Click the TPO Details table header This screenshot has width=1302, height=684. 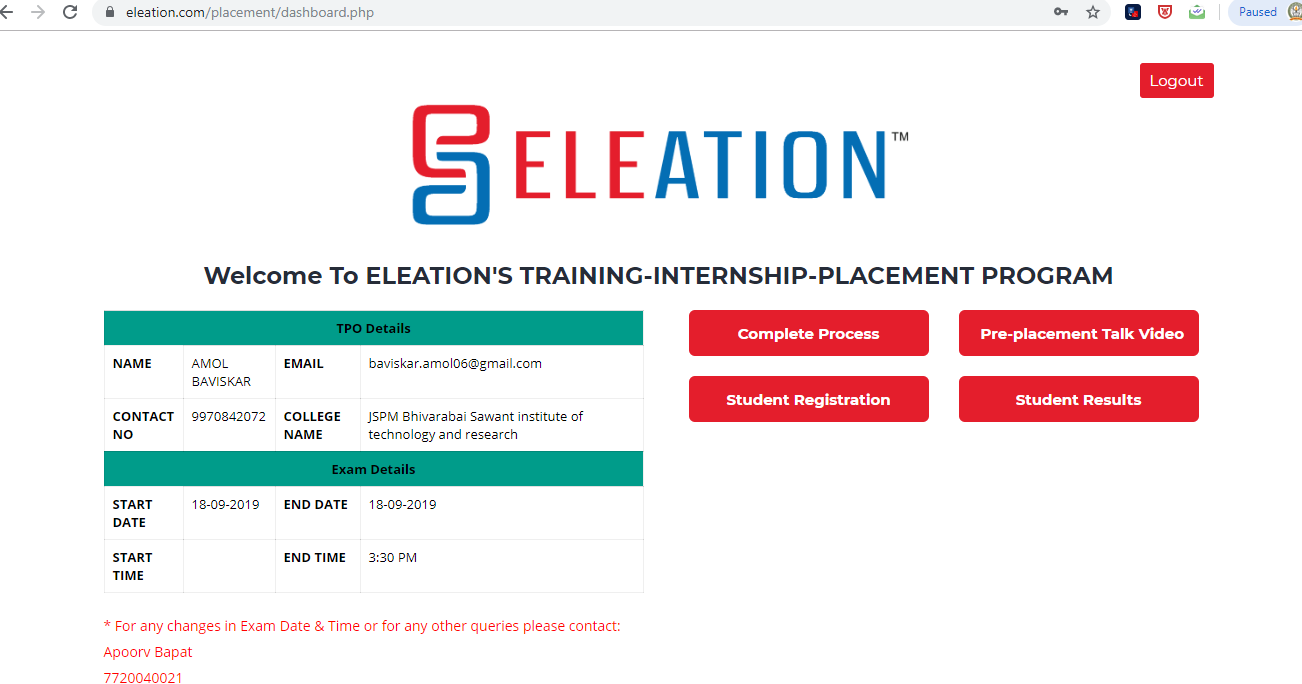pyautogui.click(x=373, y=328)
